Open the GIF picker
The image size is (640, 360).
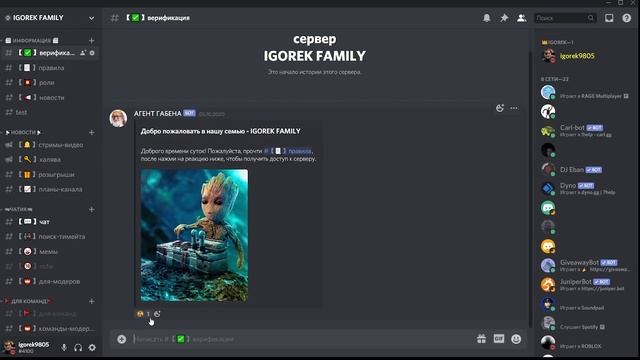click(x=499, y=339)
